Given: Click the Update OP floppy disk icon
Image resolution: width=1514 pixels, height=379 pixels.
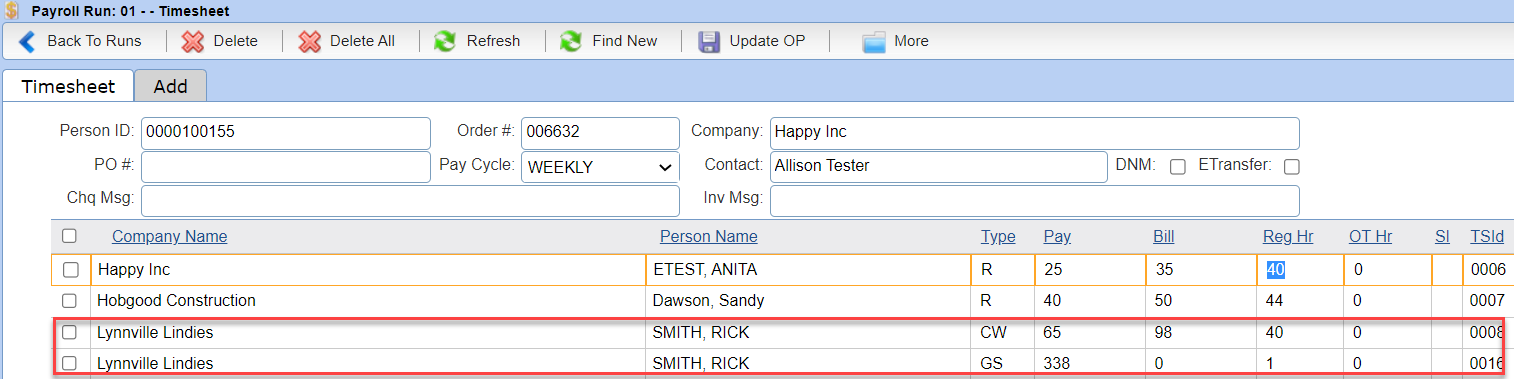Looking at the screenshot, I should (709, 41).
